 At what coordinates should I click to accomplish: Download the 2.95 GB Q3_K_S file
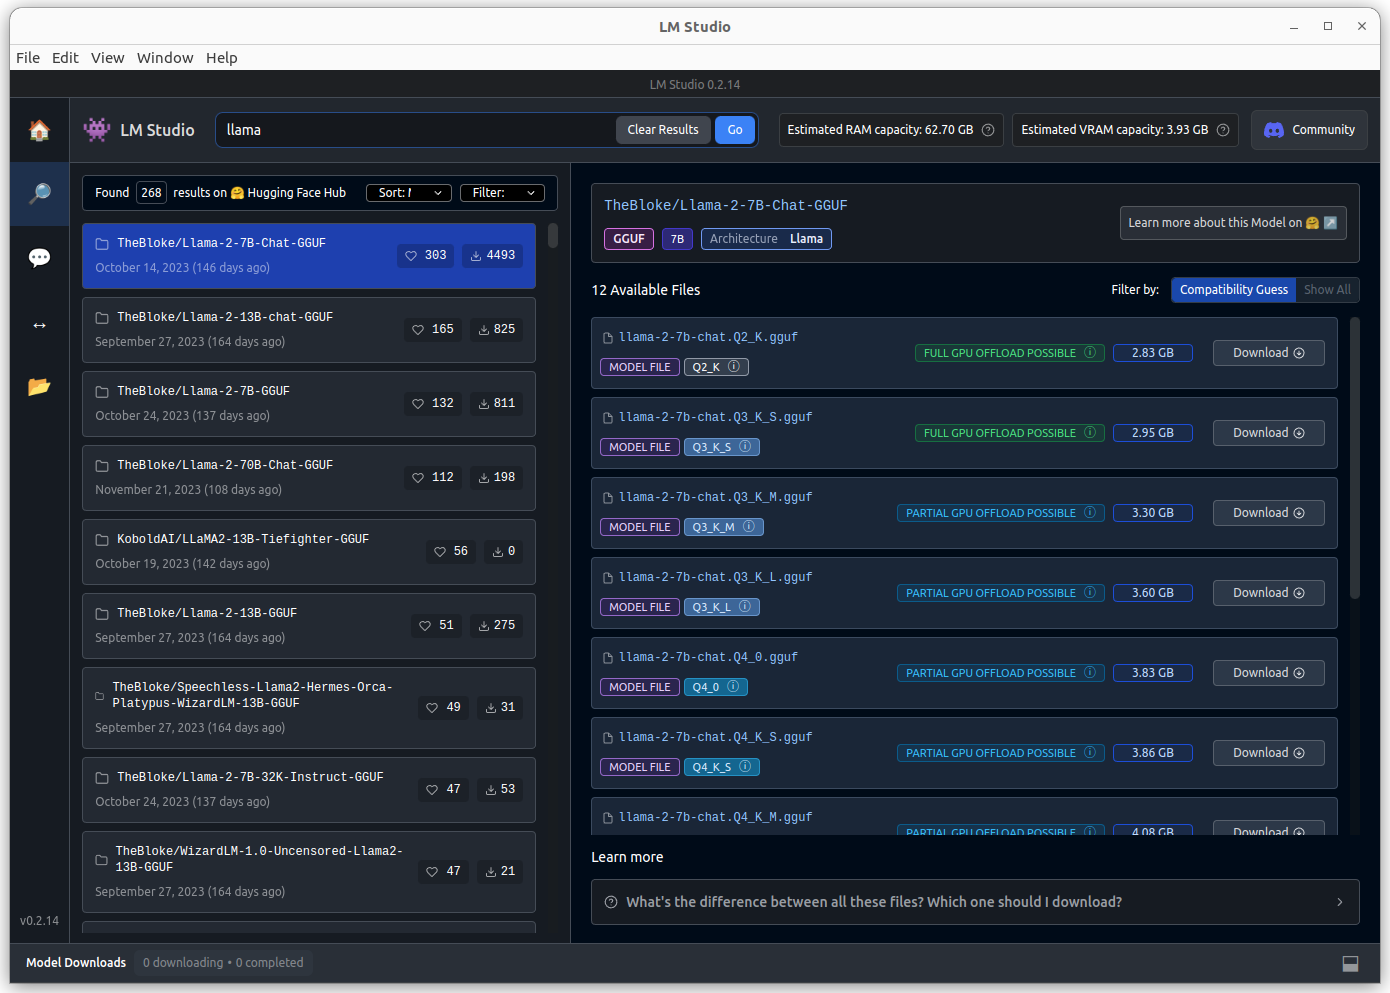tap(1268, 433)
